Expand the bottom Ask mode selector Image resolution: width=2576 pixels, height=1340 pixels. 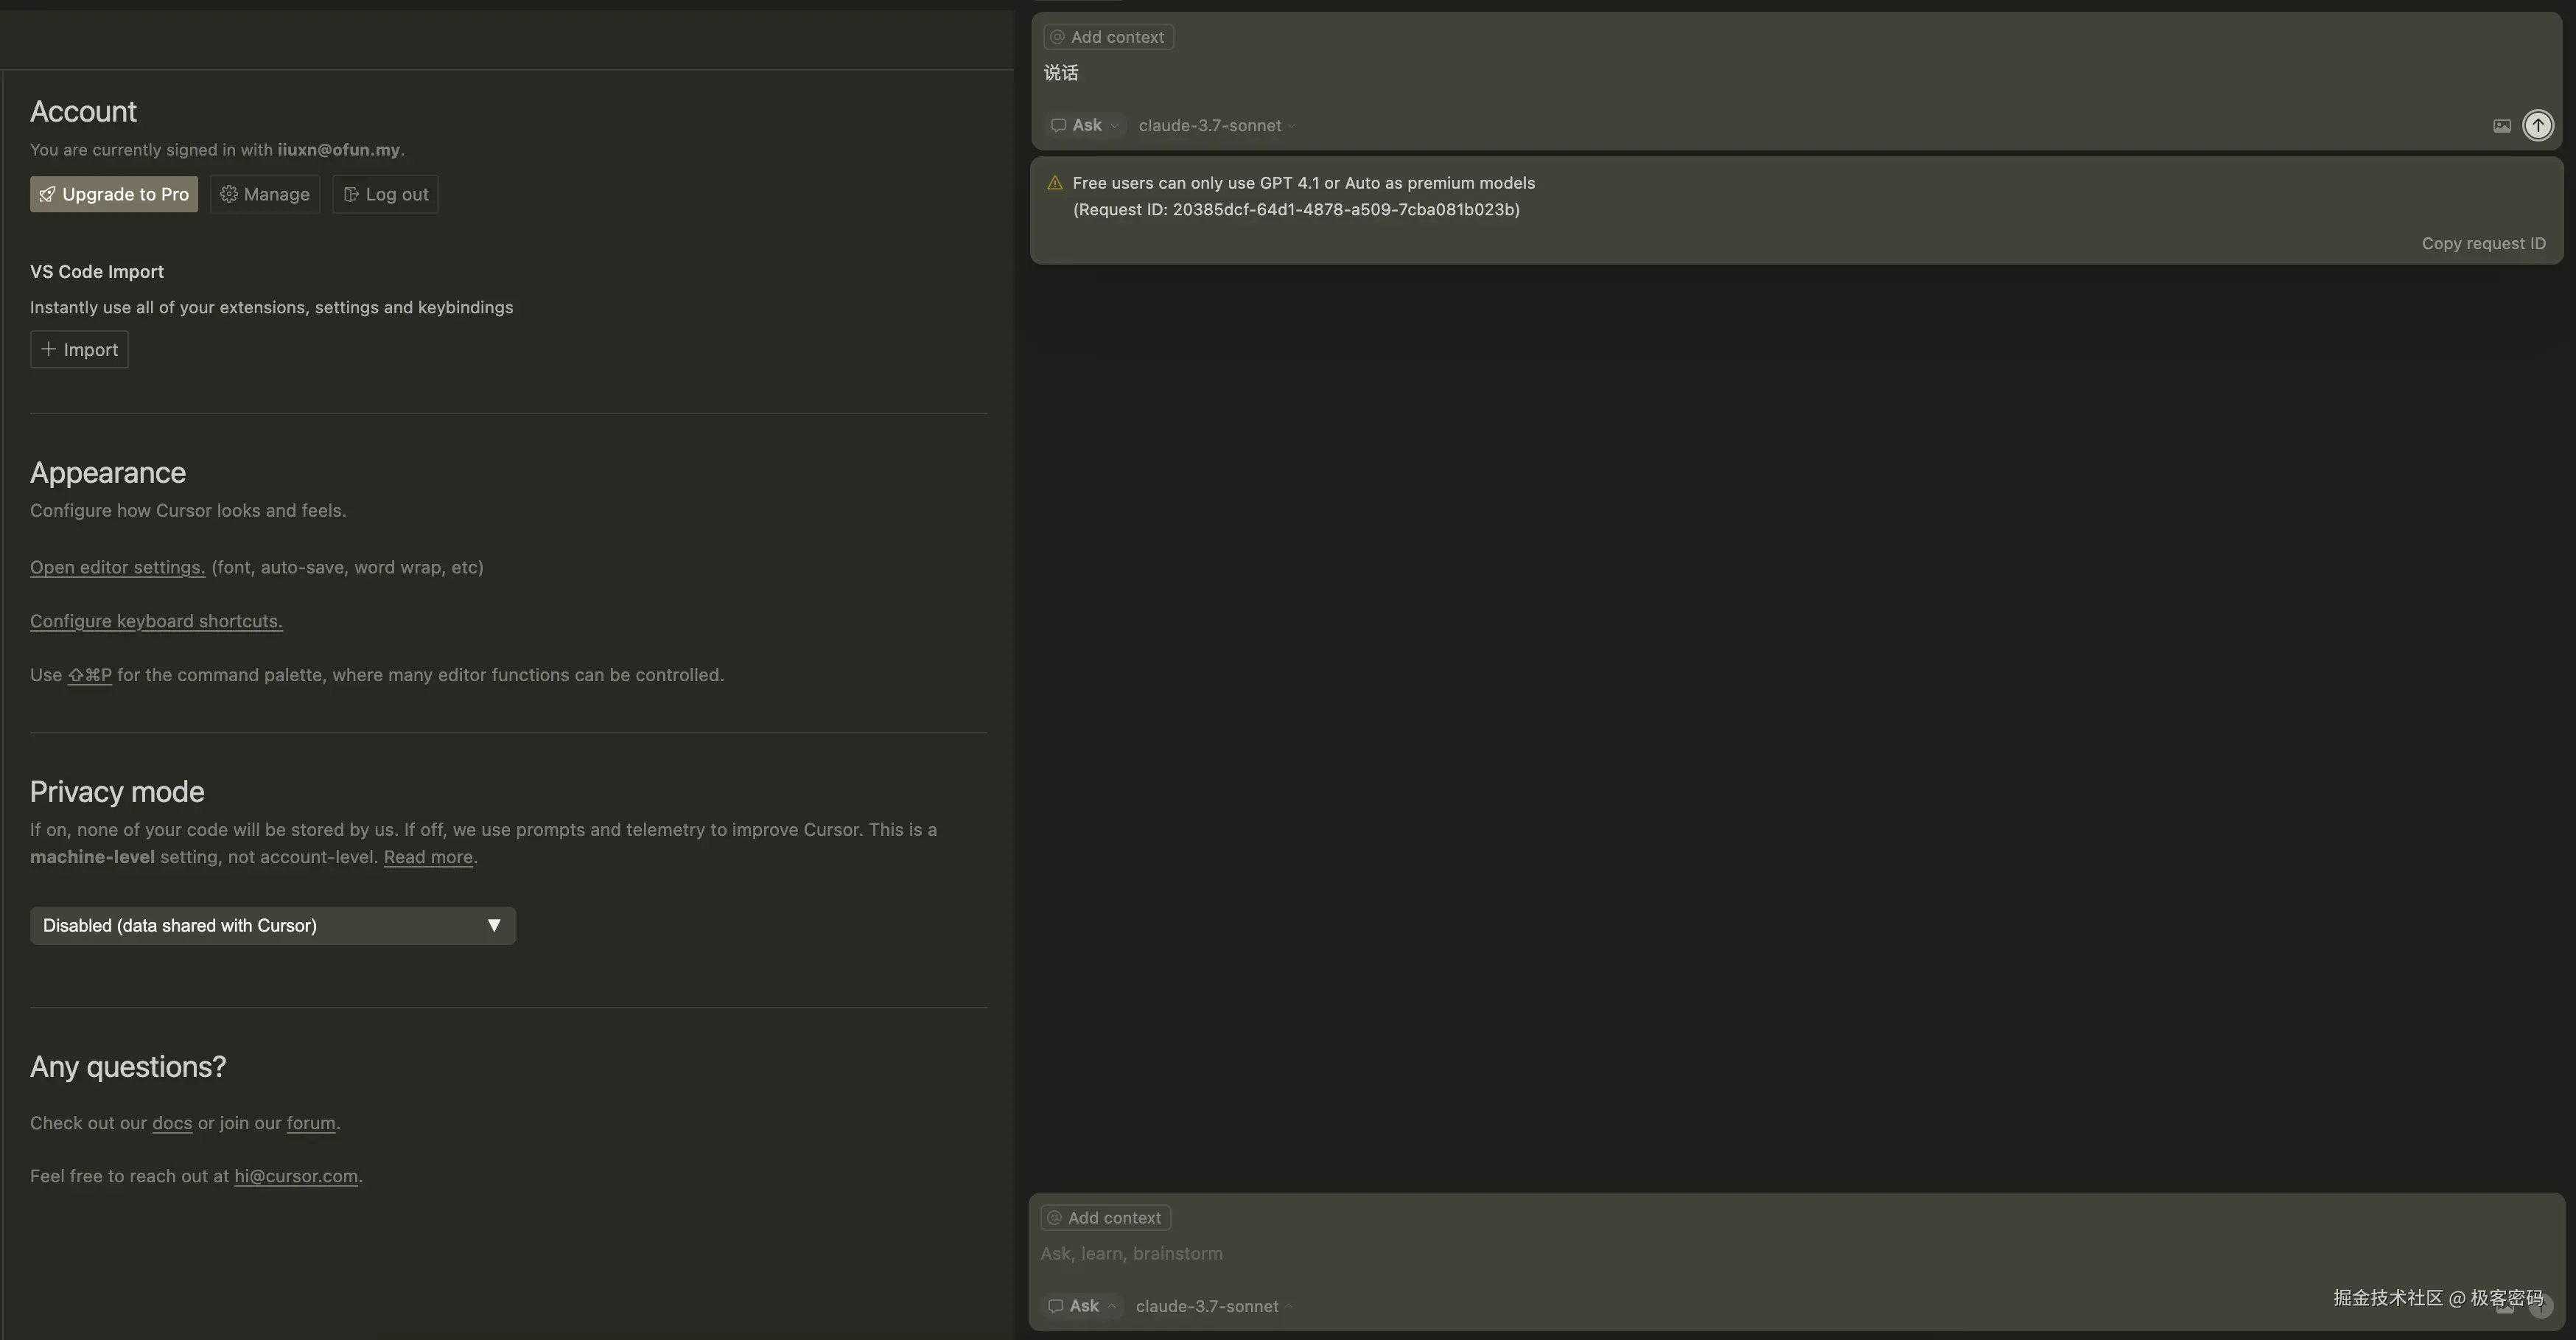tap(1082, 1306)
